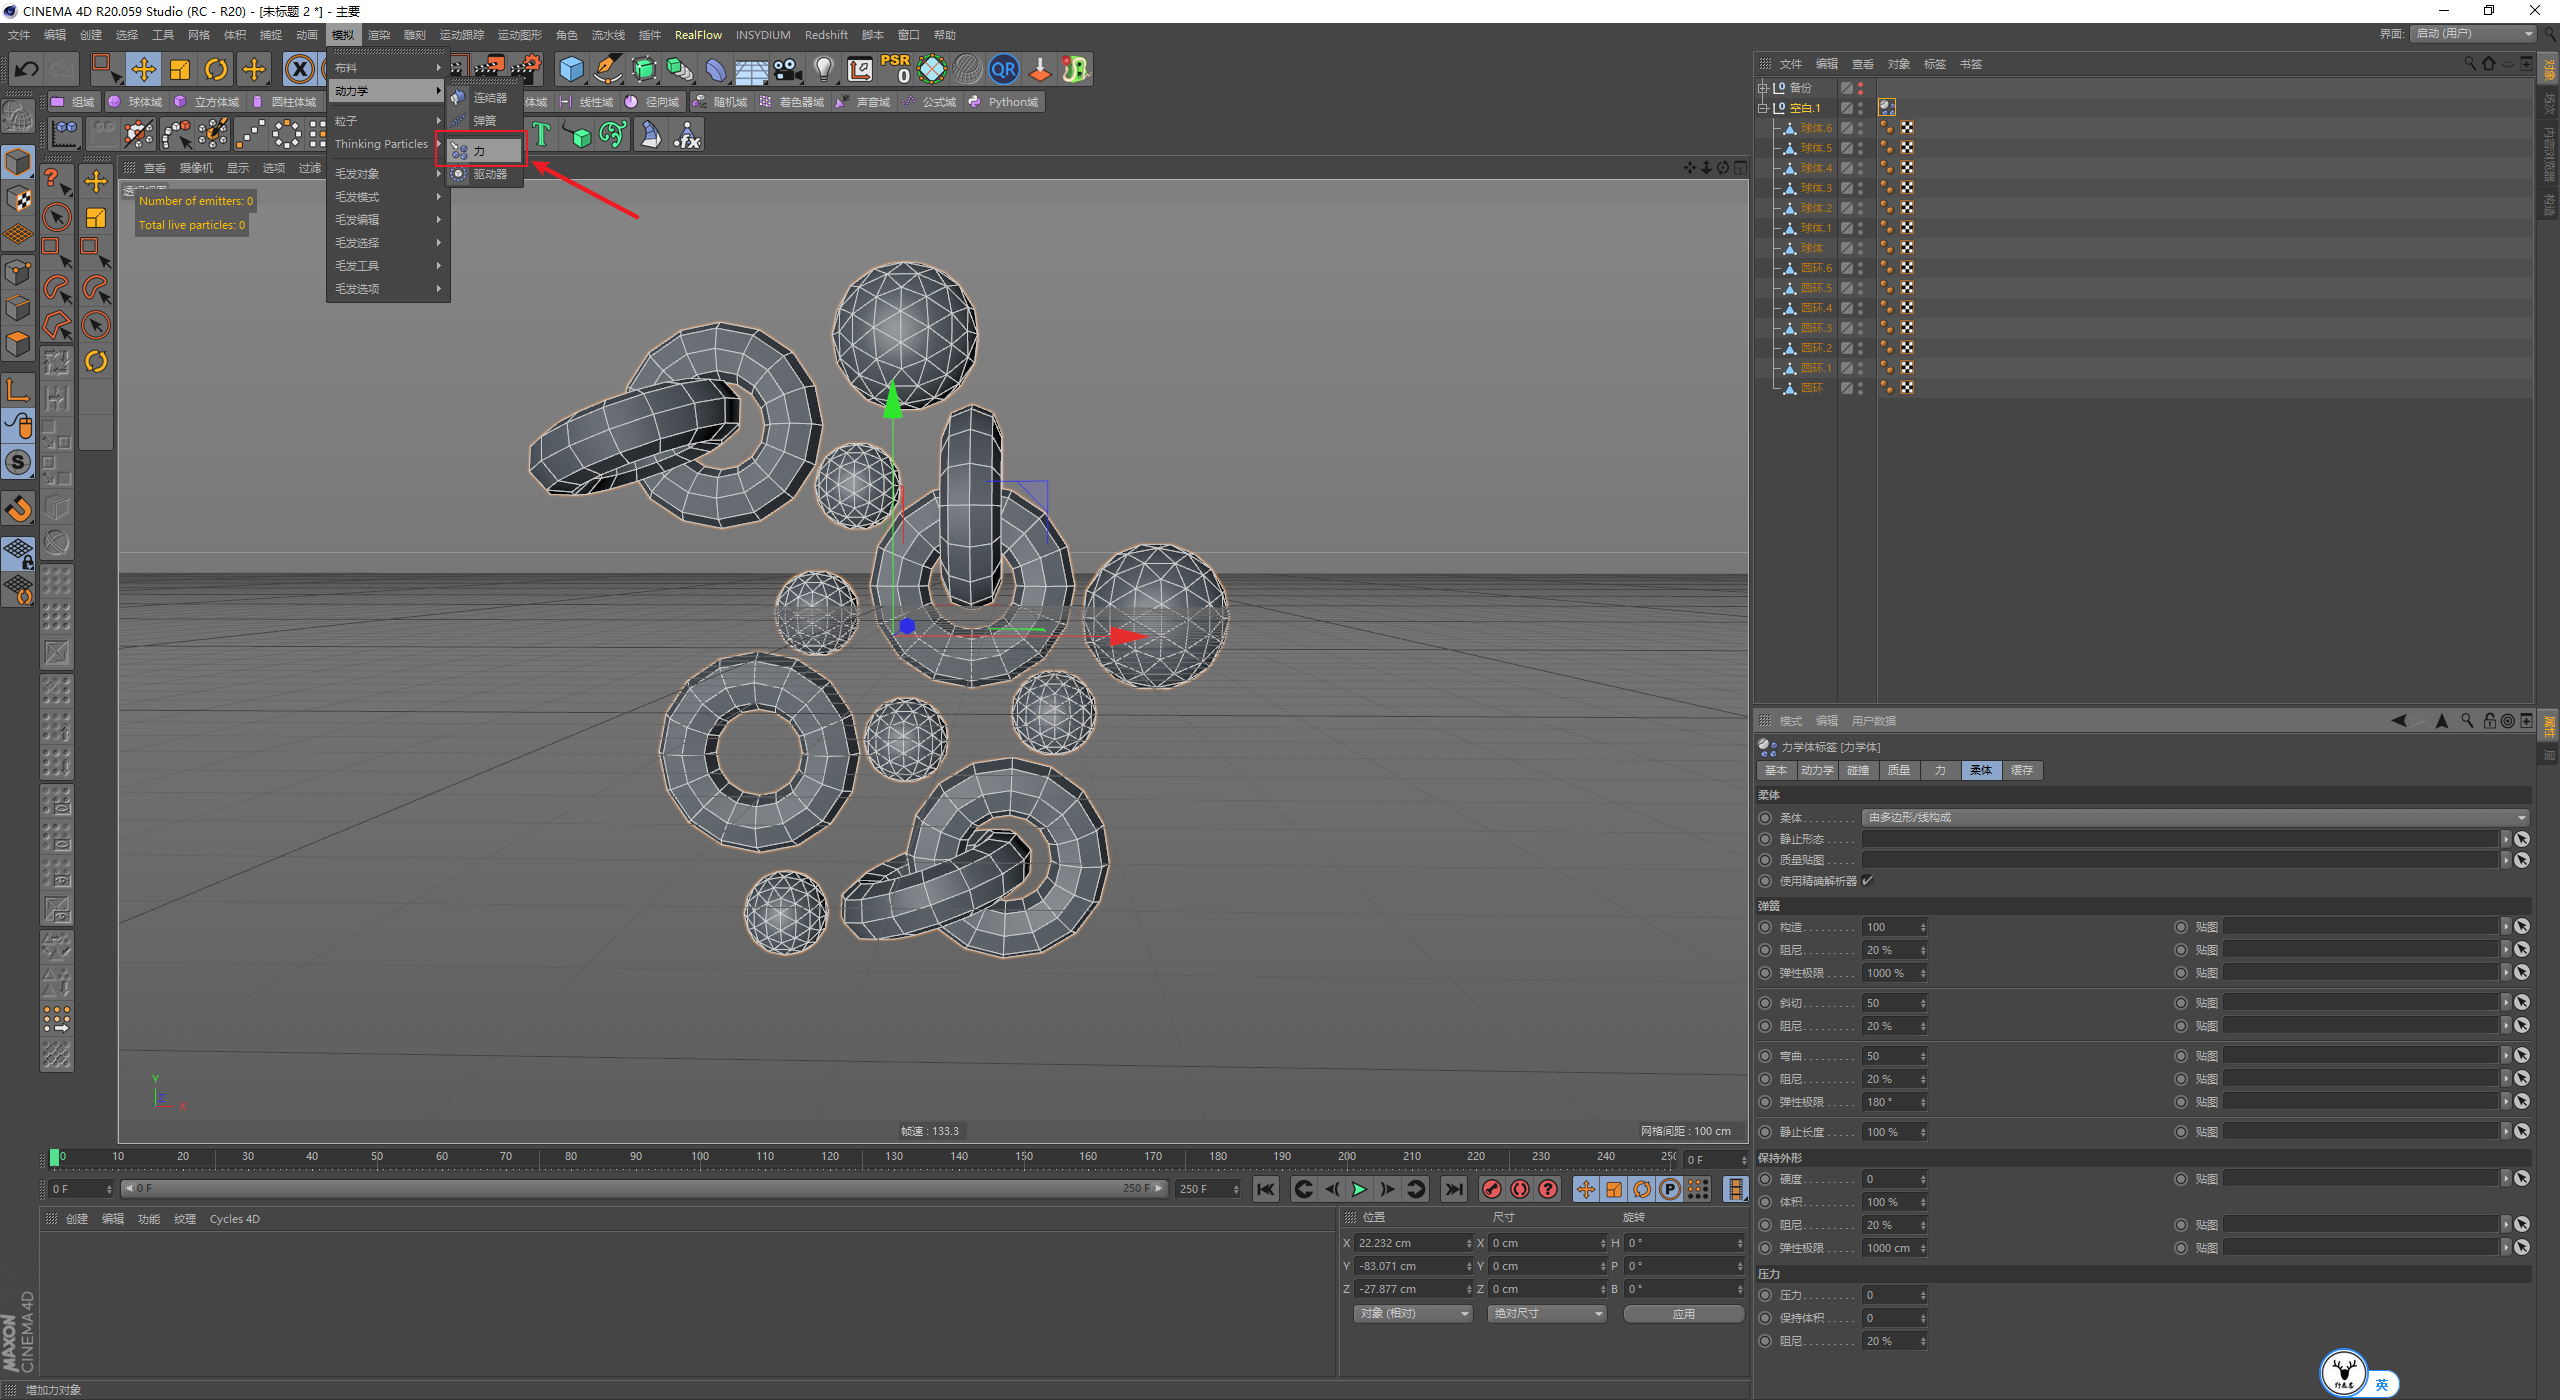This screenshot has height=1400, width=2560.
Task: Click the MoText T icon
Action: [x=541, y=134]
